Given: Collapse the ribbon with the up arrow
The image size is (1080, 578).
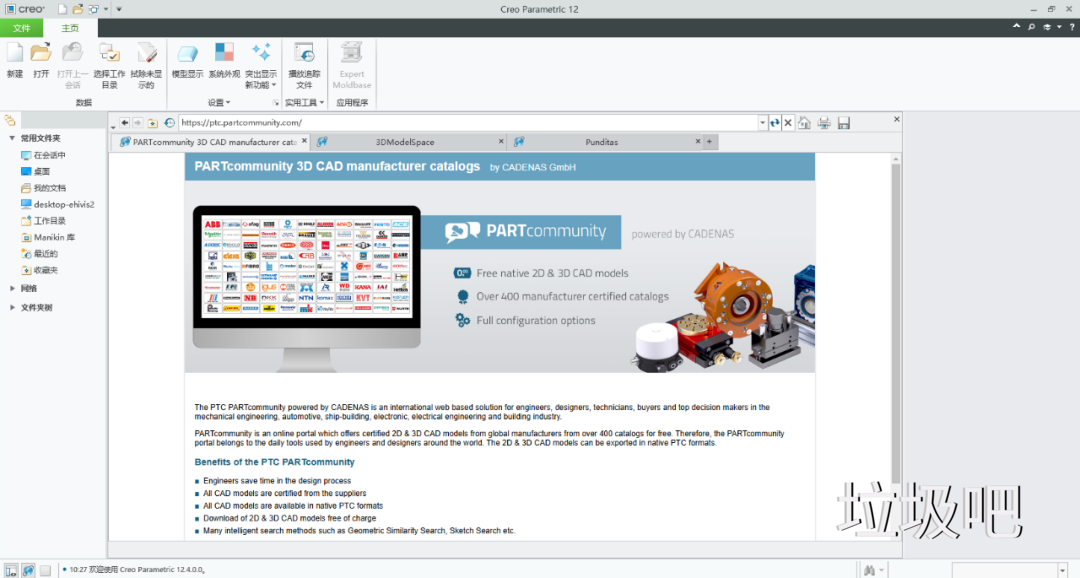Looking at the screenshot, I should 1017,27.
